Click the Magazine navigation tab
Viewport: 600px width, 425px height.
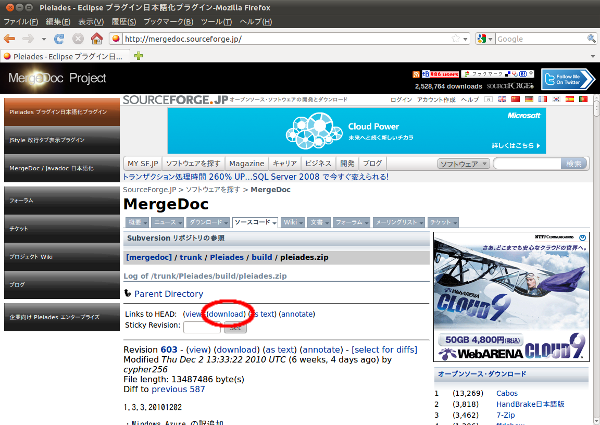tap(246, 163)
